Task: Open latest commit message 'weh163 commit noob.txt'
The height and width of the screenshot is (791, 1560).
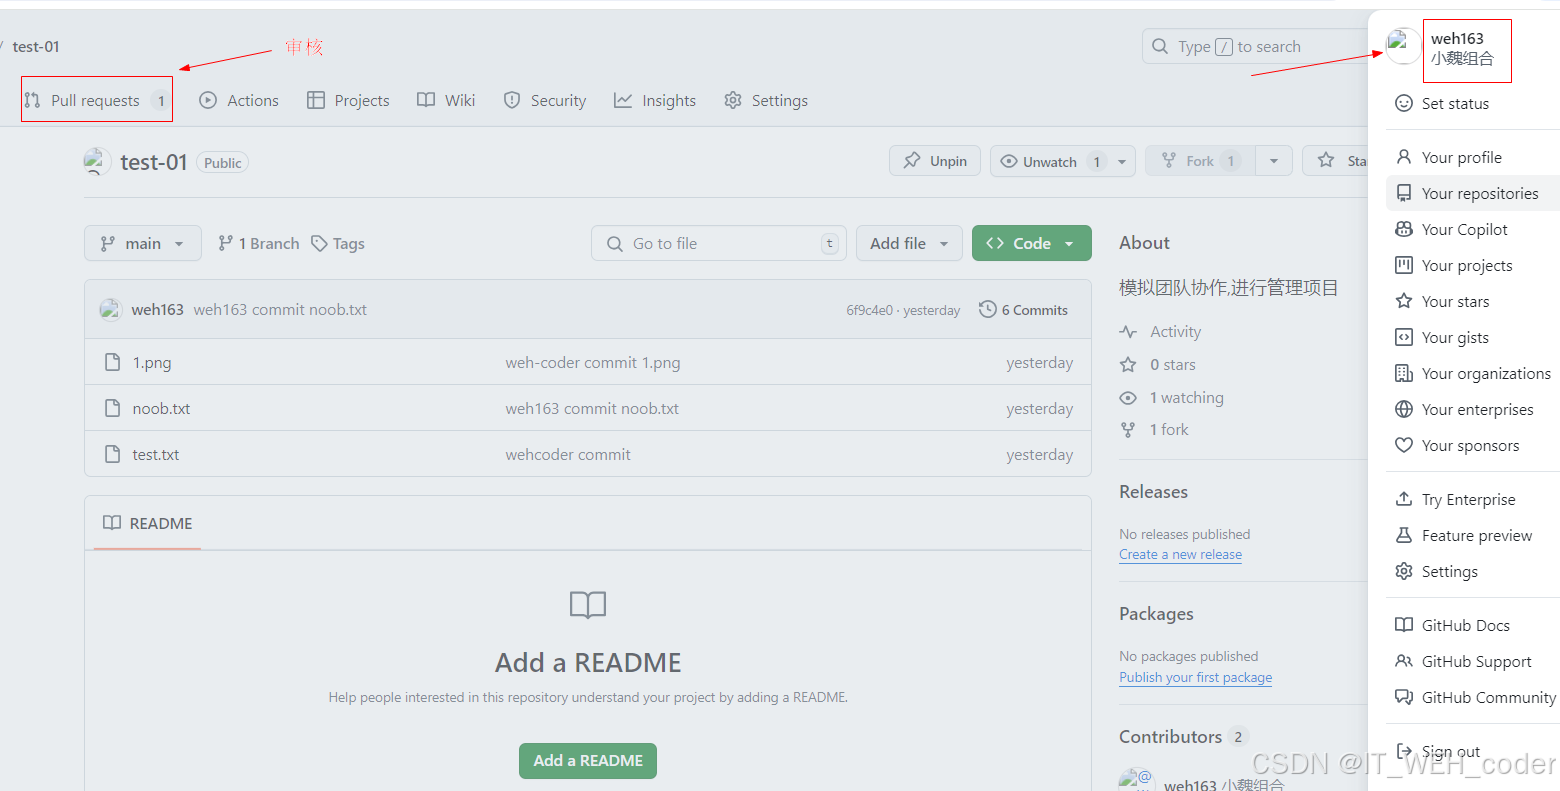Action: 280,310
